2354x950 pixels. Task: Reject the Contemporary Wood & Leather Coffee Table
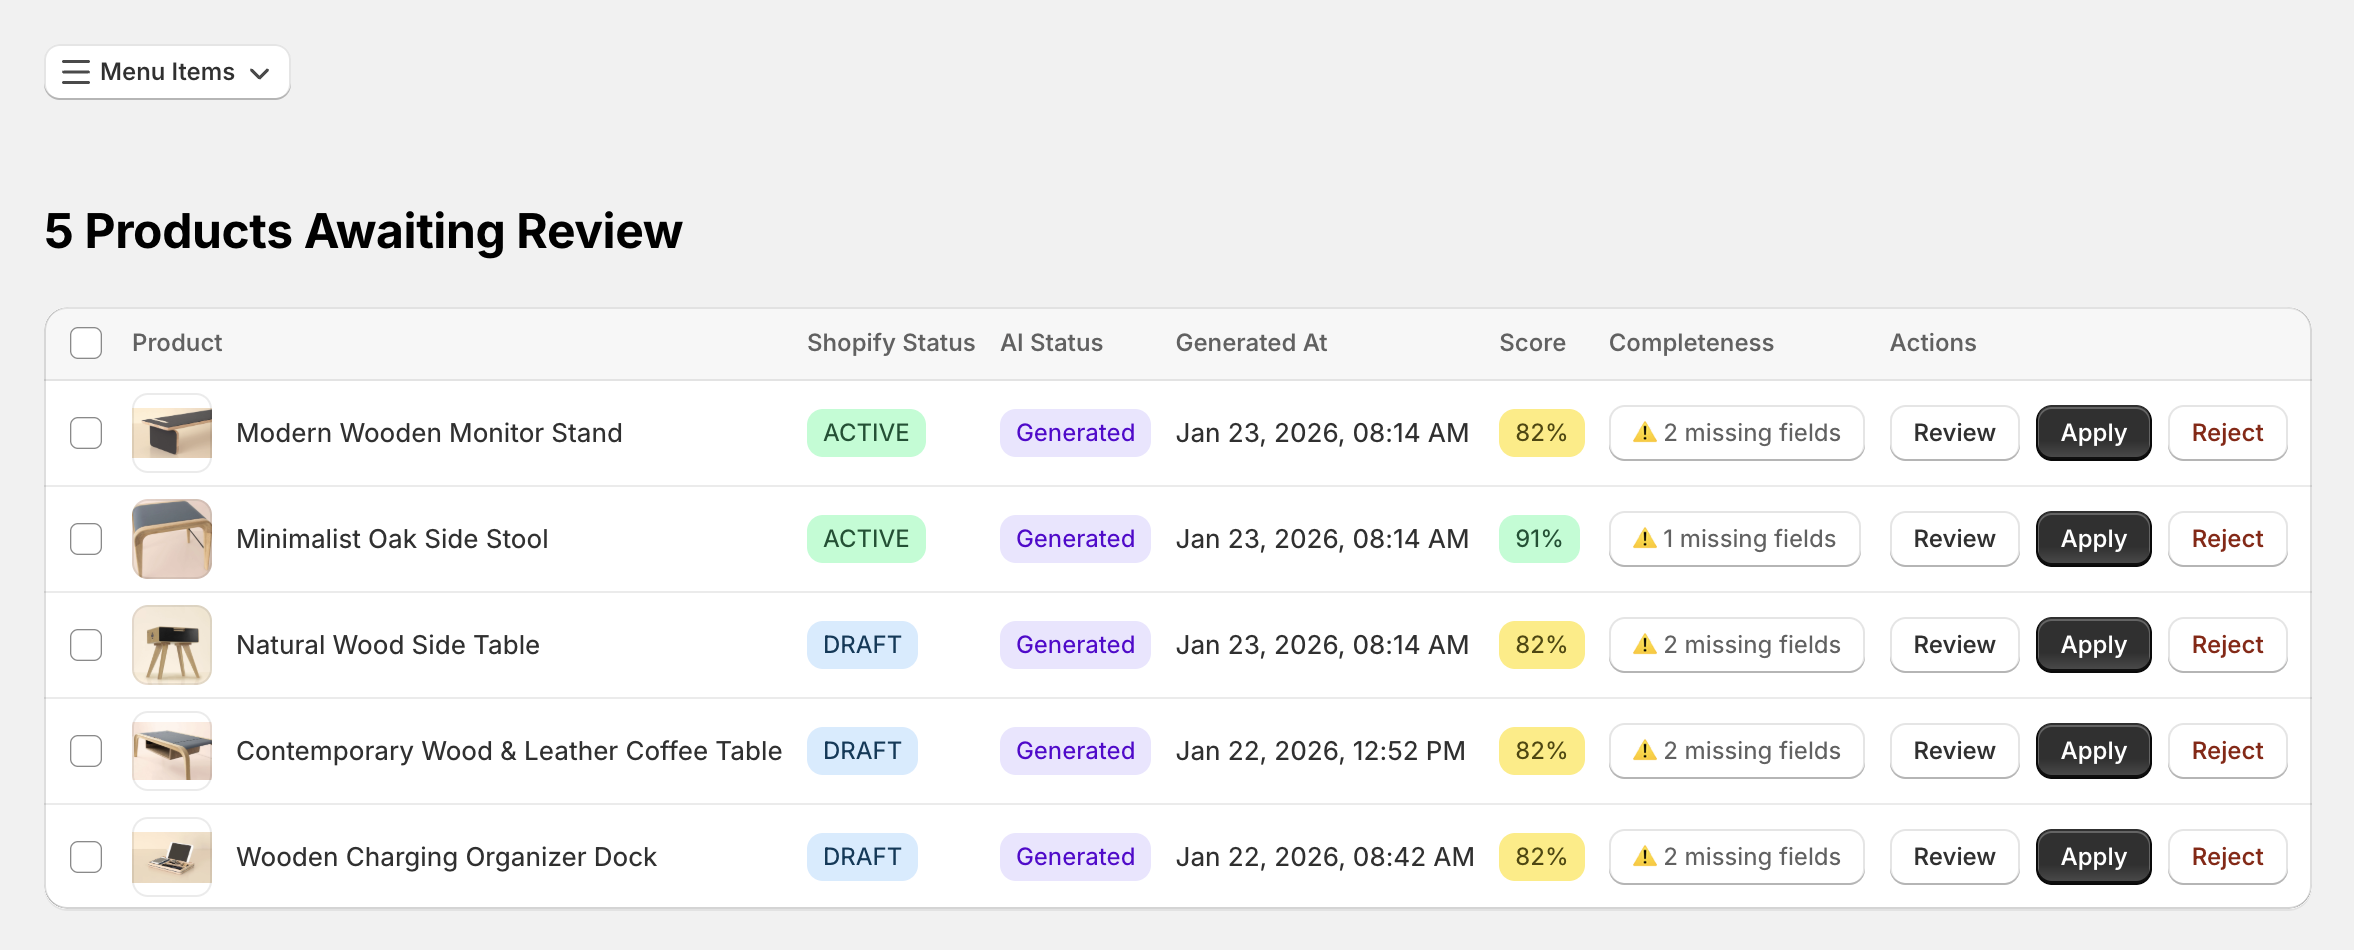2227,751
